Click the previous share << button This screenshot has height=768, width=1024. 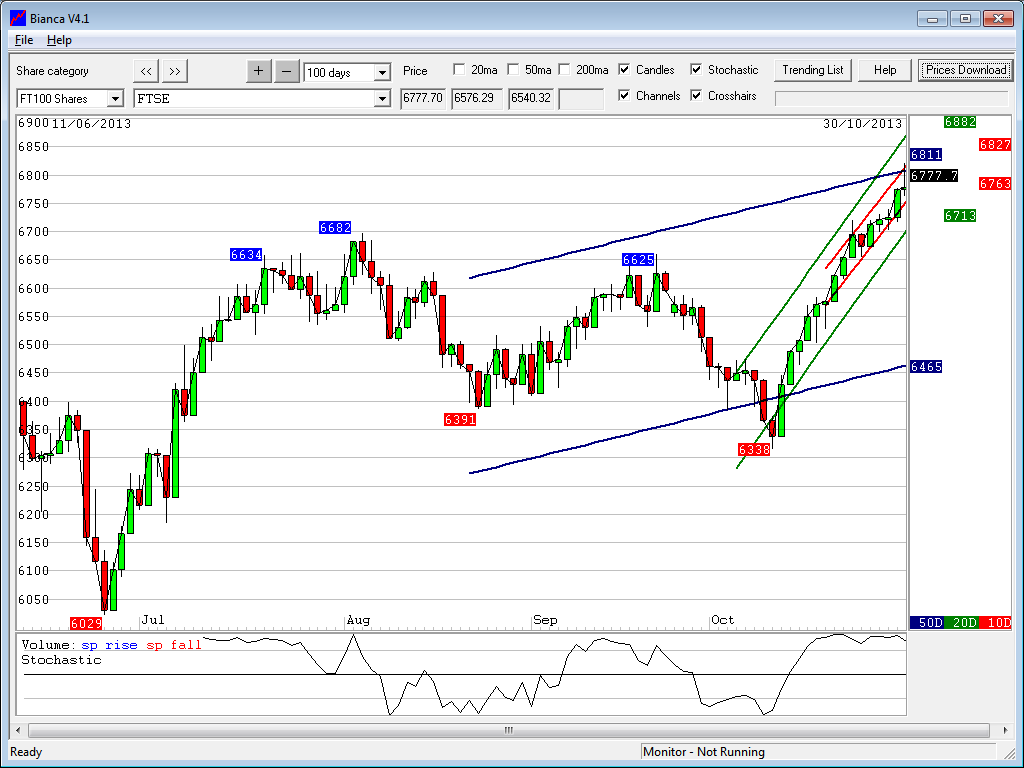tap(146, 71)
